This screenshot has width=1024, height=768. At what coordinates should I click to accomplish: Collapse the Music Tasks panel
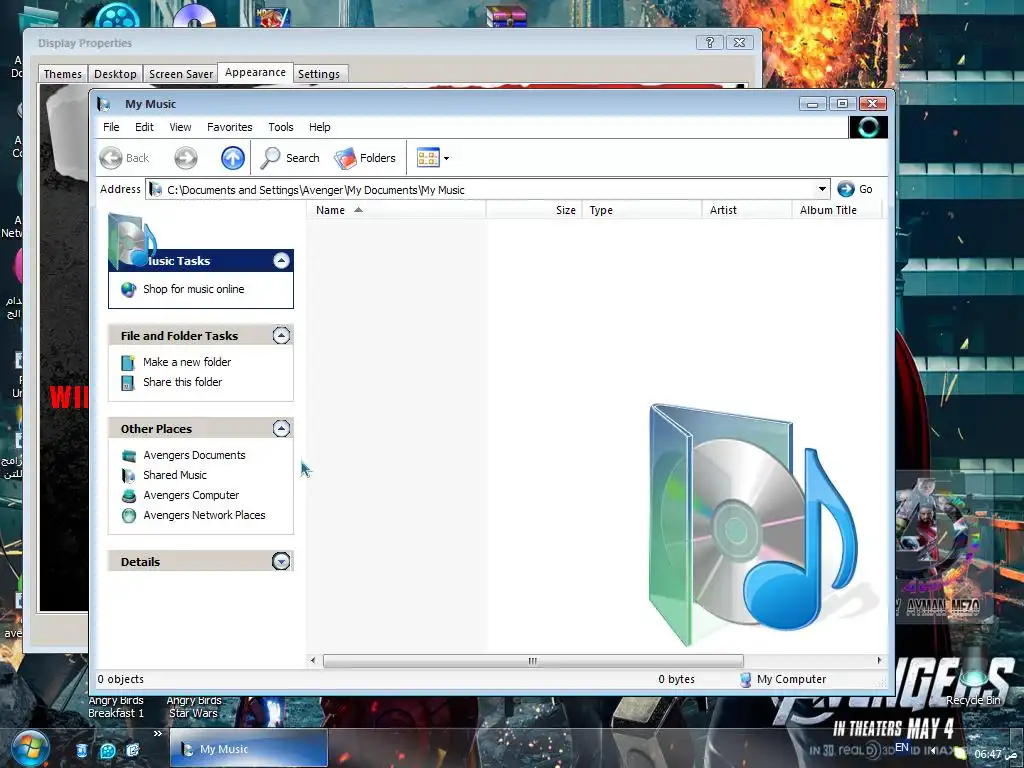[x=281, y=261]
